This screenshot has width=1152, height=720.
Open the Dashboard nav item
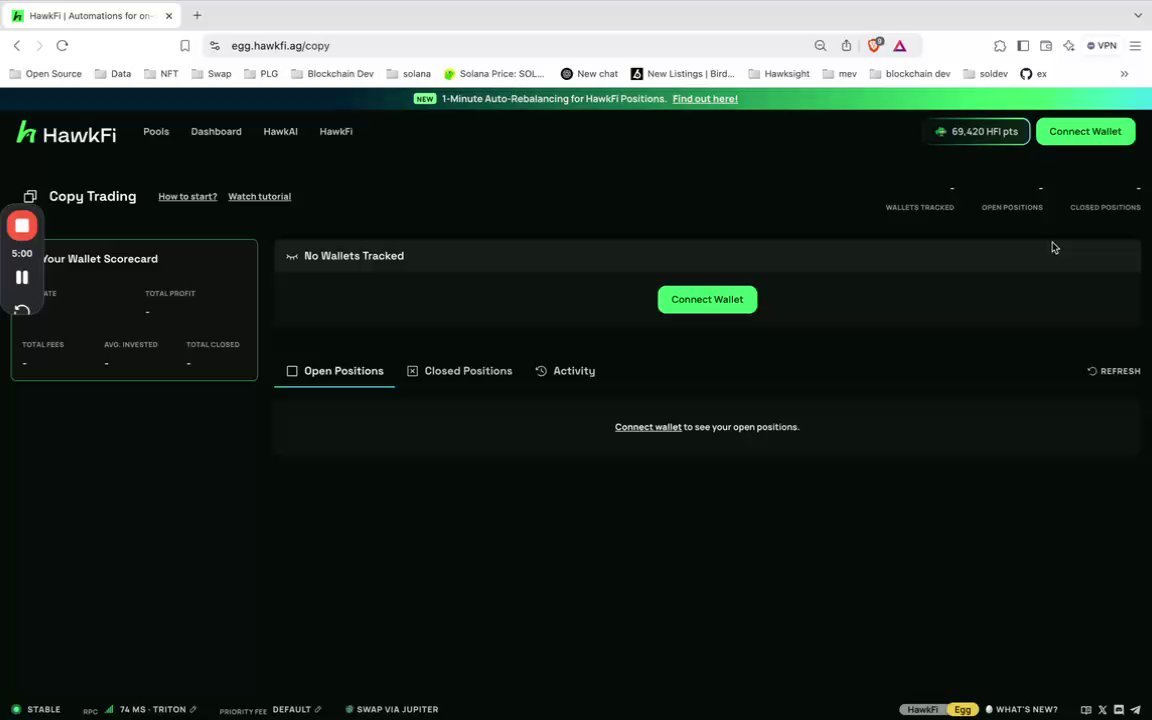[216, 132]
